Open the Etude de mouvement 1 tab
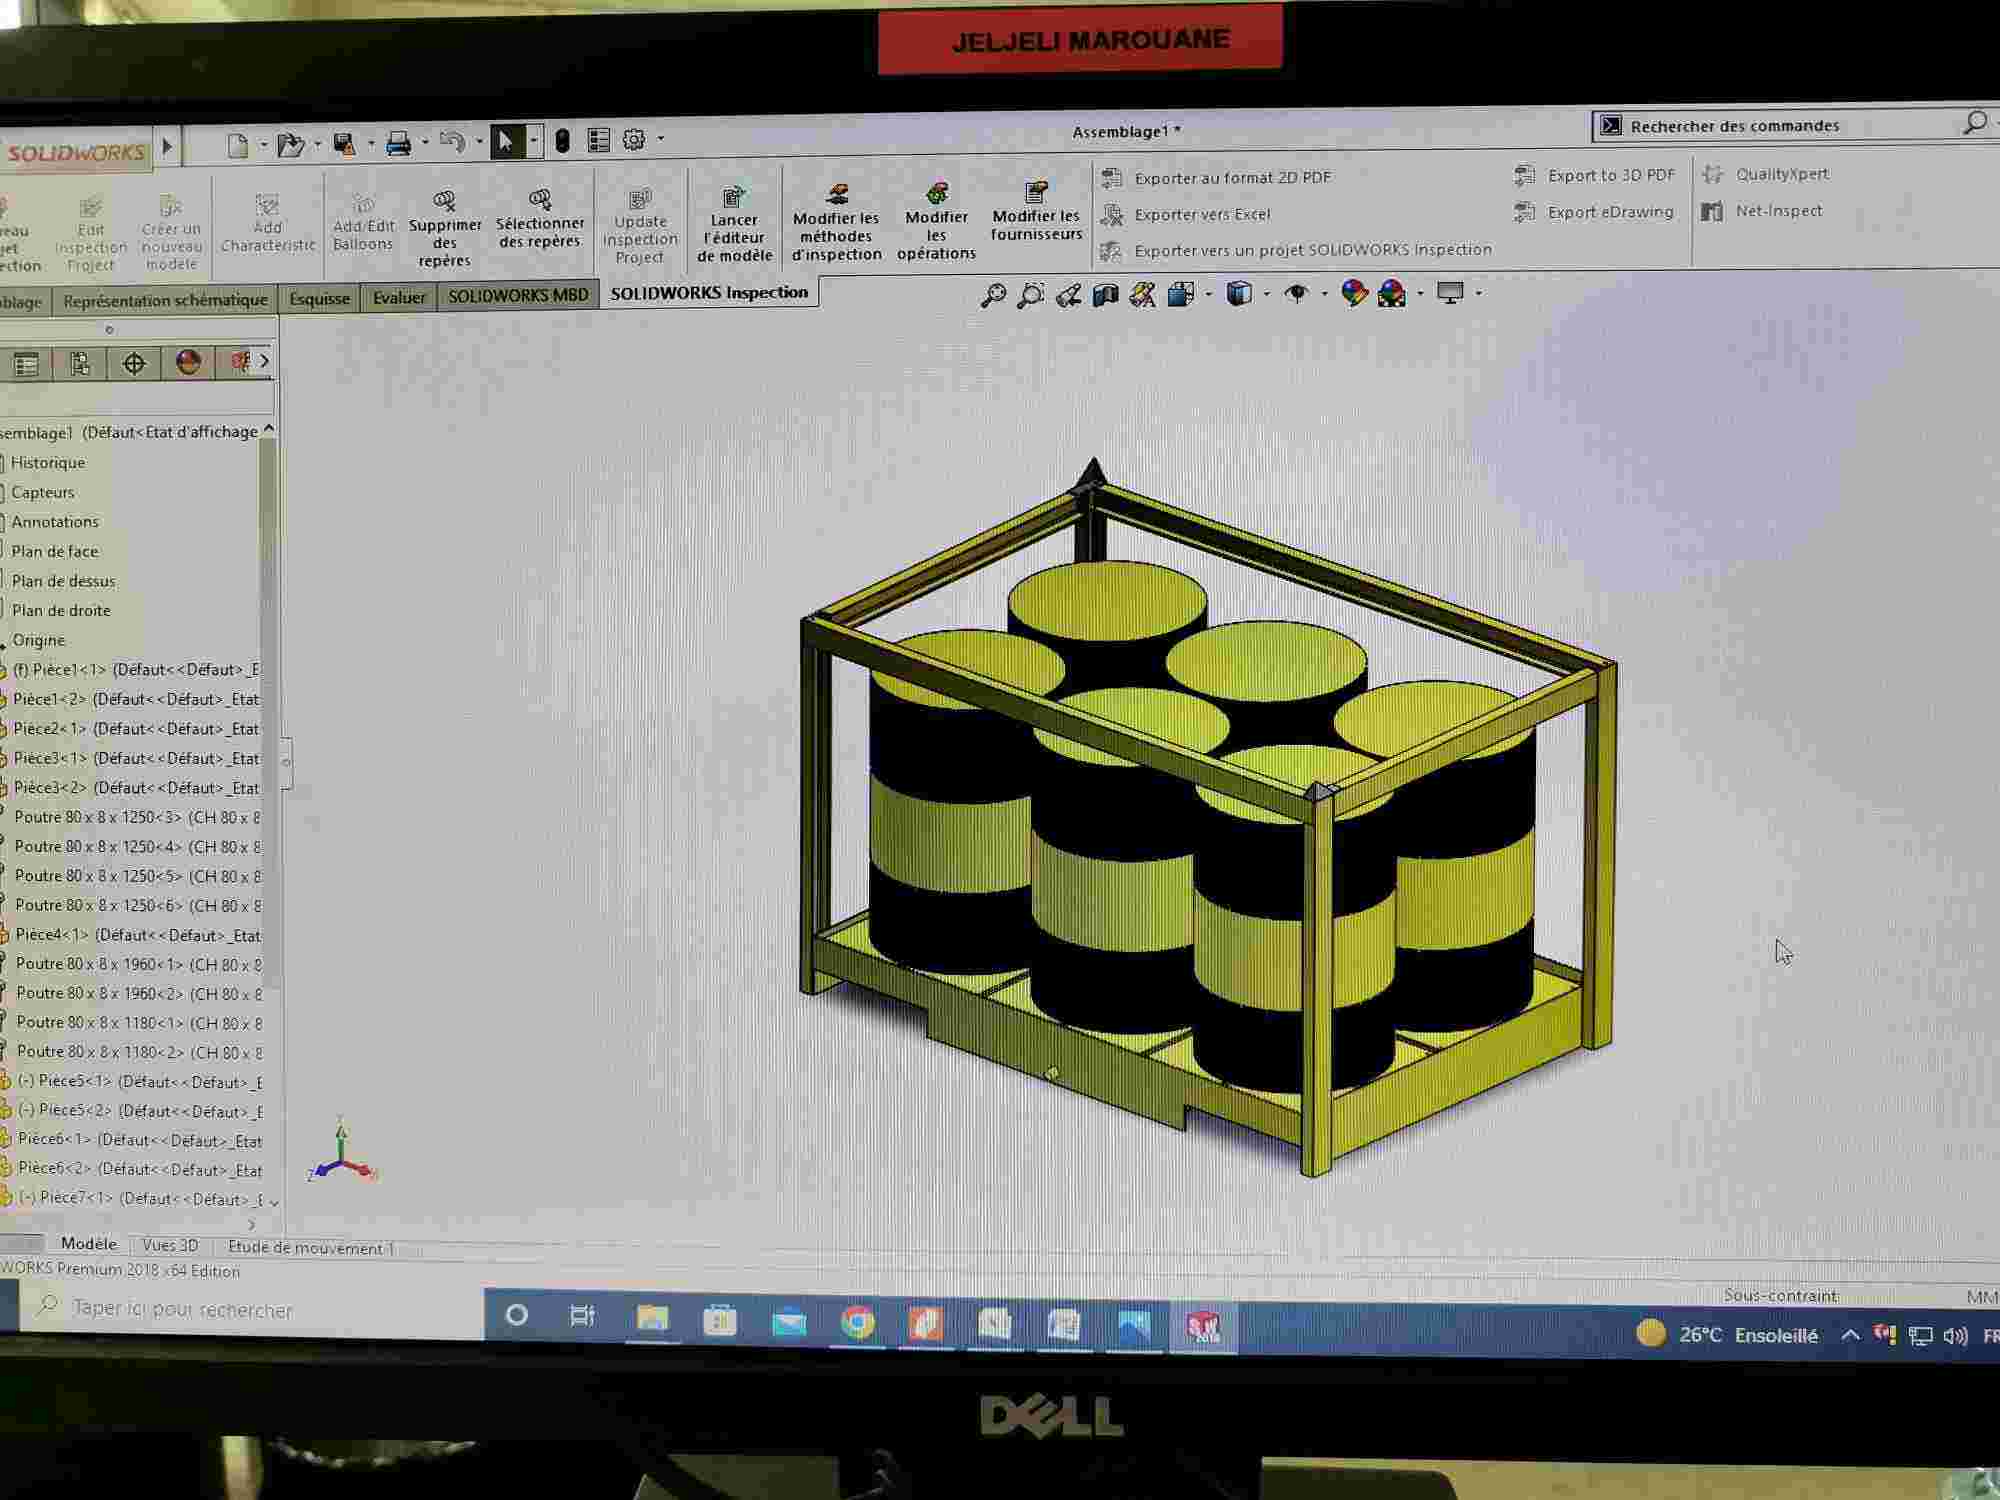Image resolution: width=2000 pixels, height=1500 pixels. [x=311, y=1248]
